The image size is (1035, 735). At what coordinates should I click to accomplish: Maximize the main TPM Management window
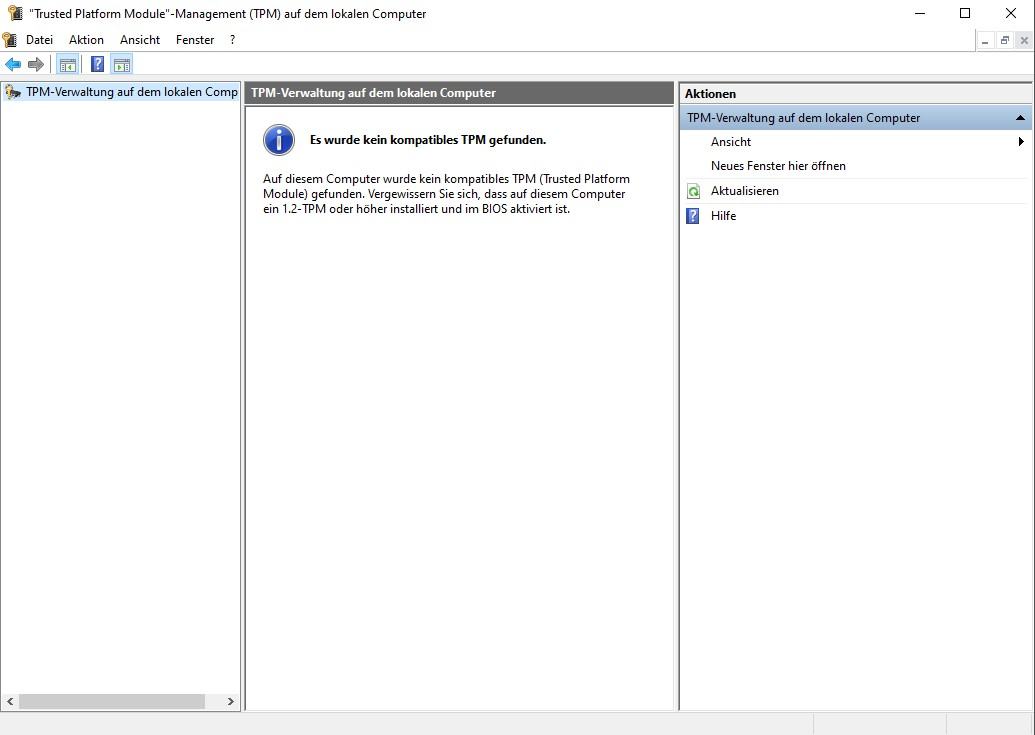(x=965, y=13)
